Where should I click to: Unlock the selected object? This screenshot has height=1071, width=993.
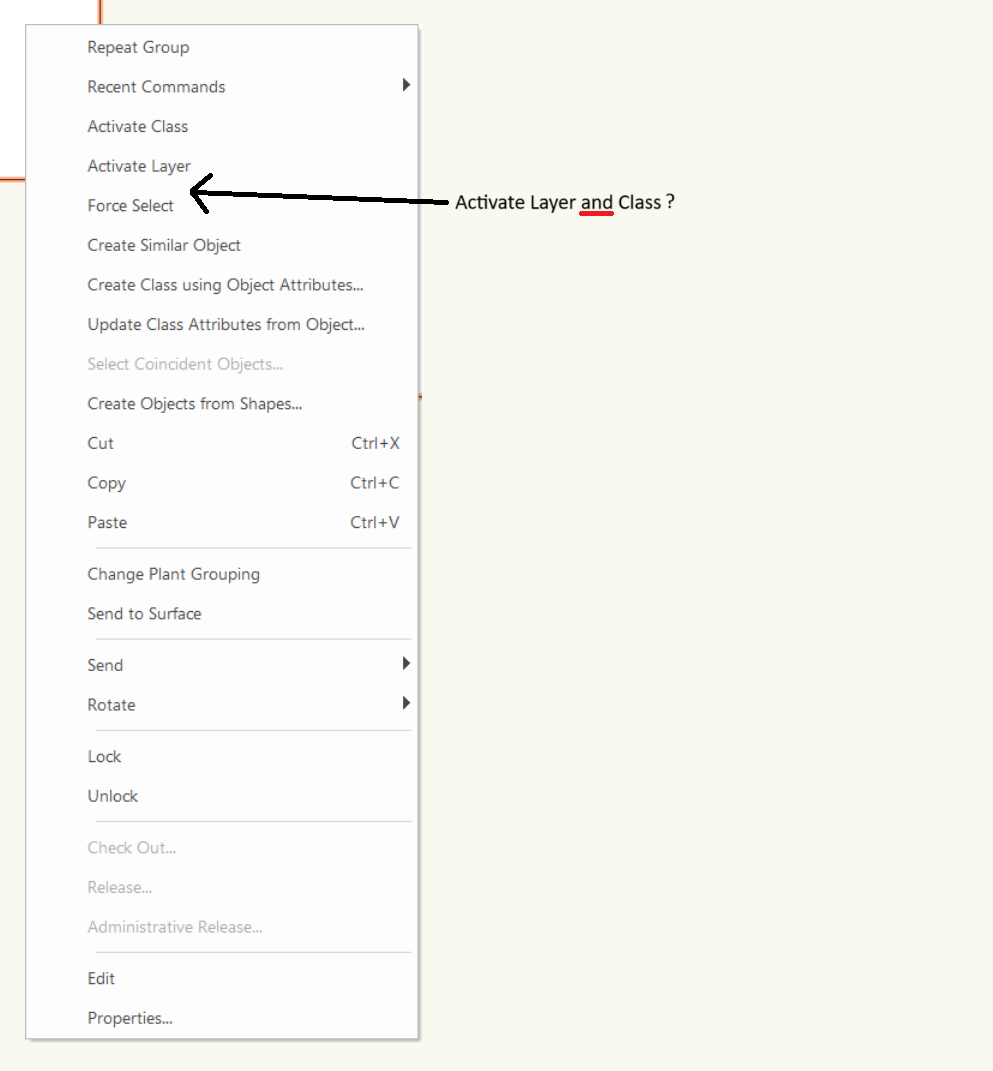pyautogui.click(x=112, y=796)
